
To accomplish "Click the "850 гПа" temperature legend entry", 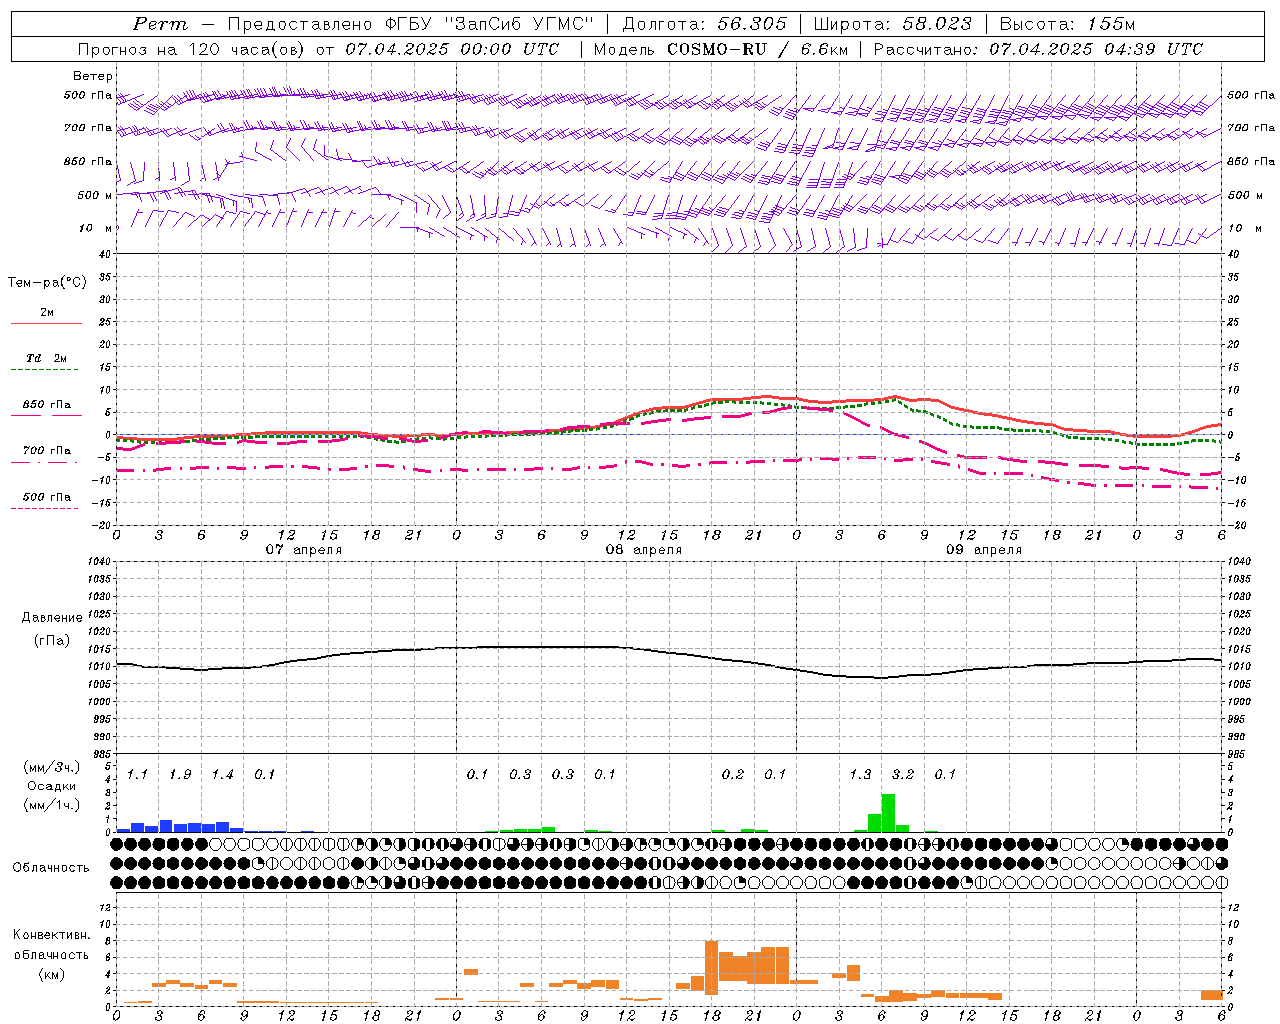I will [x=46, y=405].
